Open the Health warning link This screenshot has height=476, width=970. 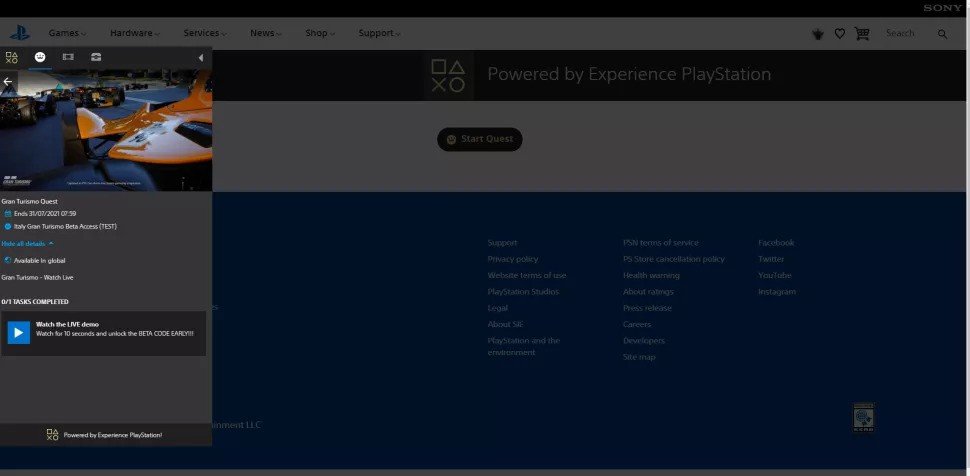tap(651, 275)
